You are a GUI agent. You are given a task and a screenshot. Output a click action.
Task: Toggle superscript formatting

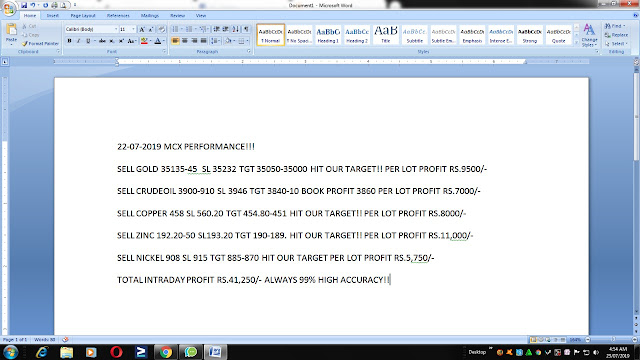point(121,41)
